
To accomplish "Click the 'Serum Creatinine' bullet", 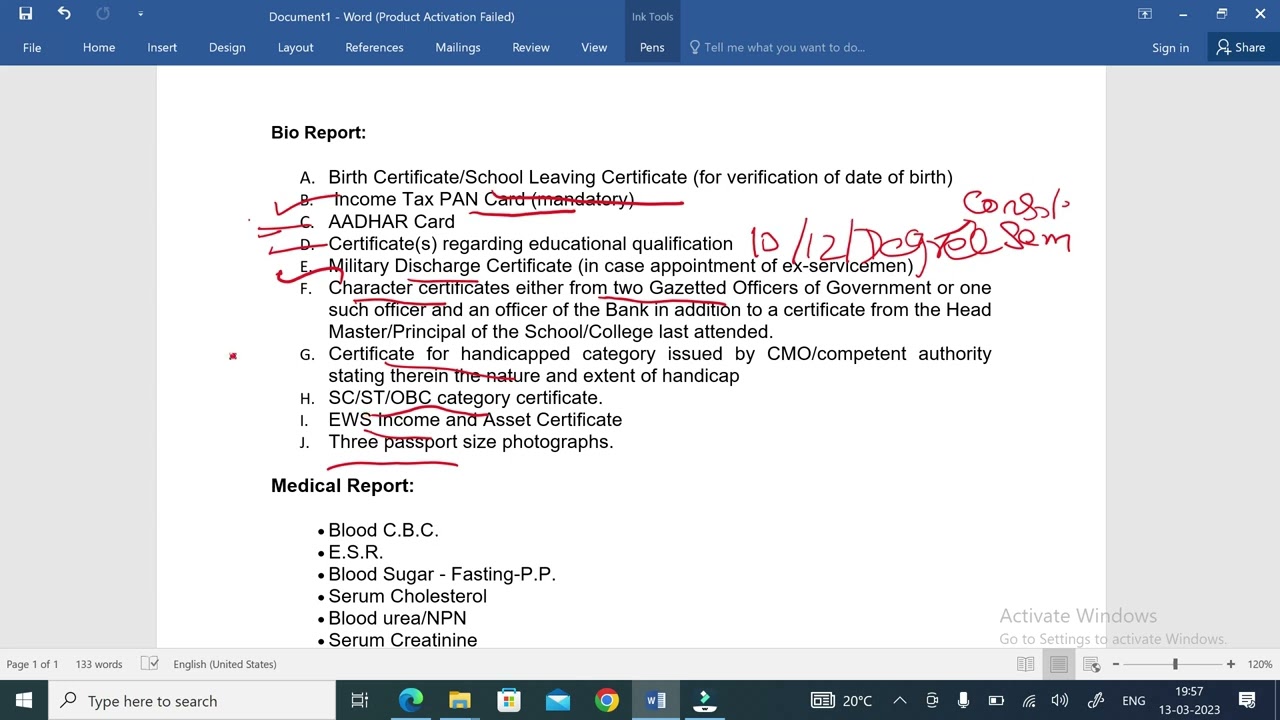I will click(402, 640).
